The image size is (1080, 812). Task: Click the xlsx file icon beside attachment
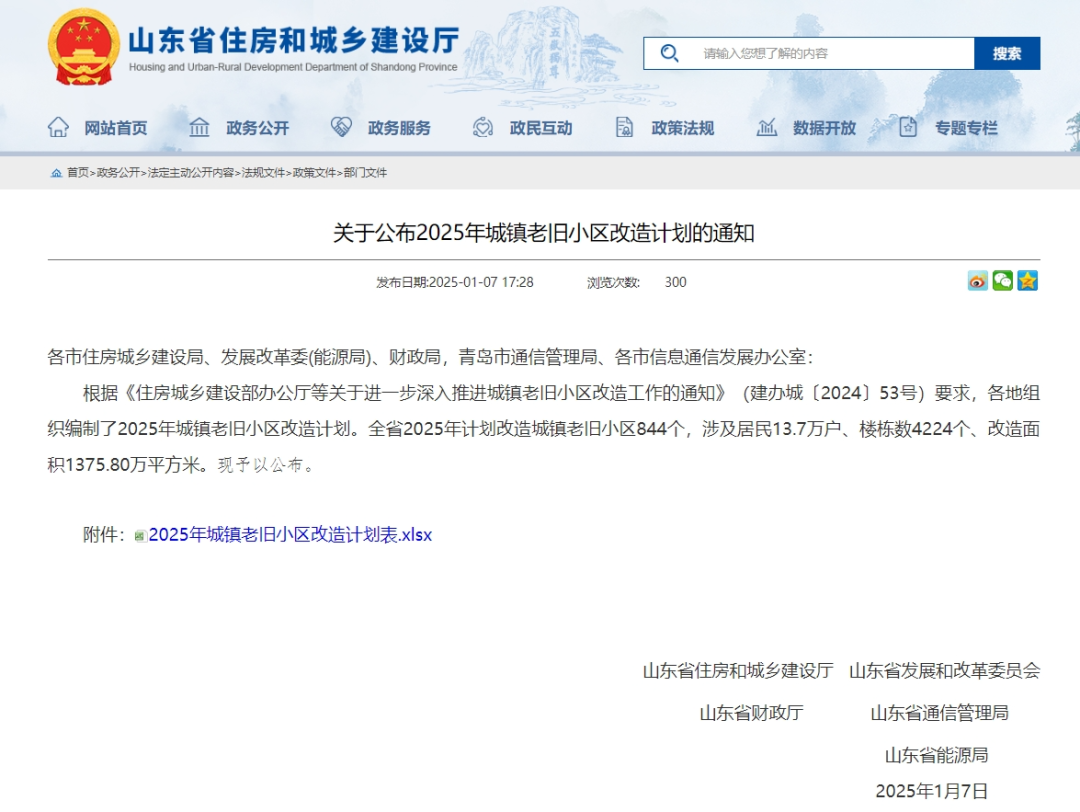140,536
